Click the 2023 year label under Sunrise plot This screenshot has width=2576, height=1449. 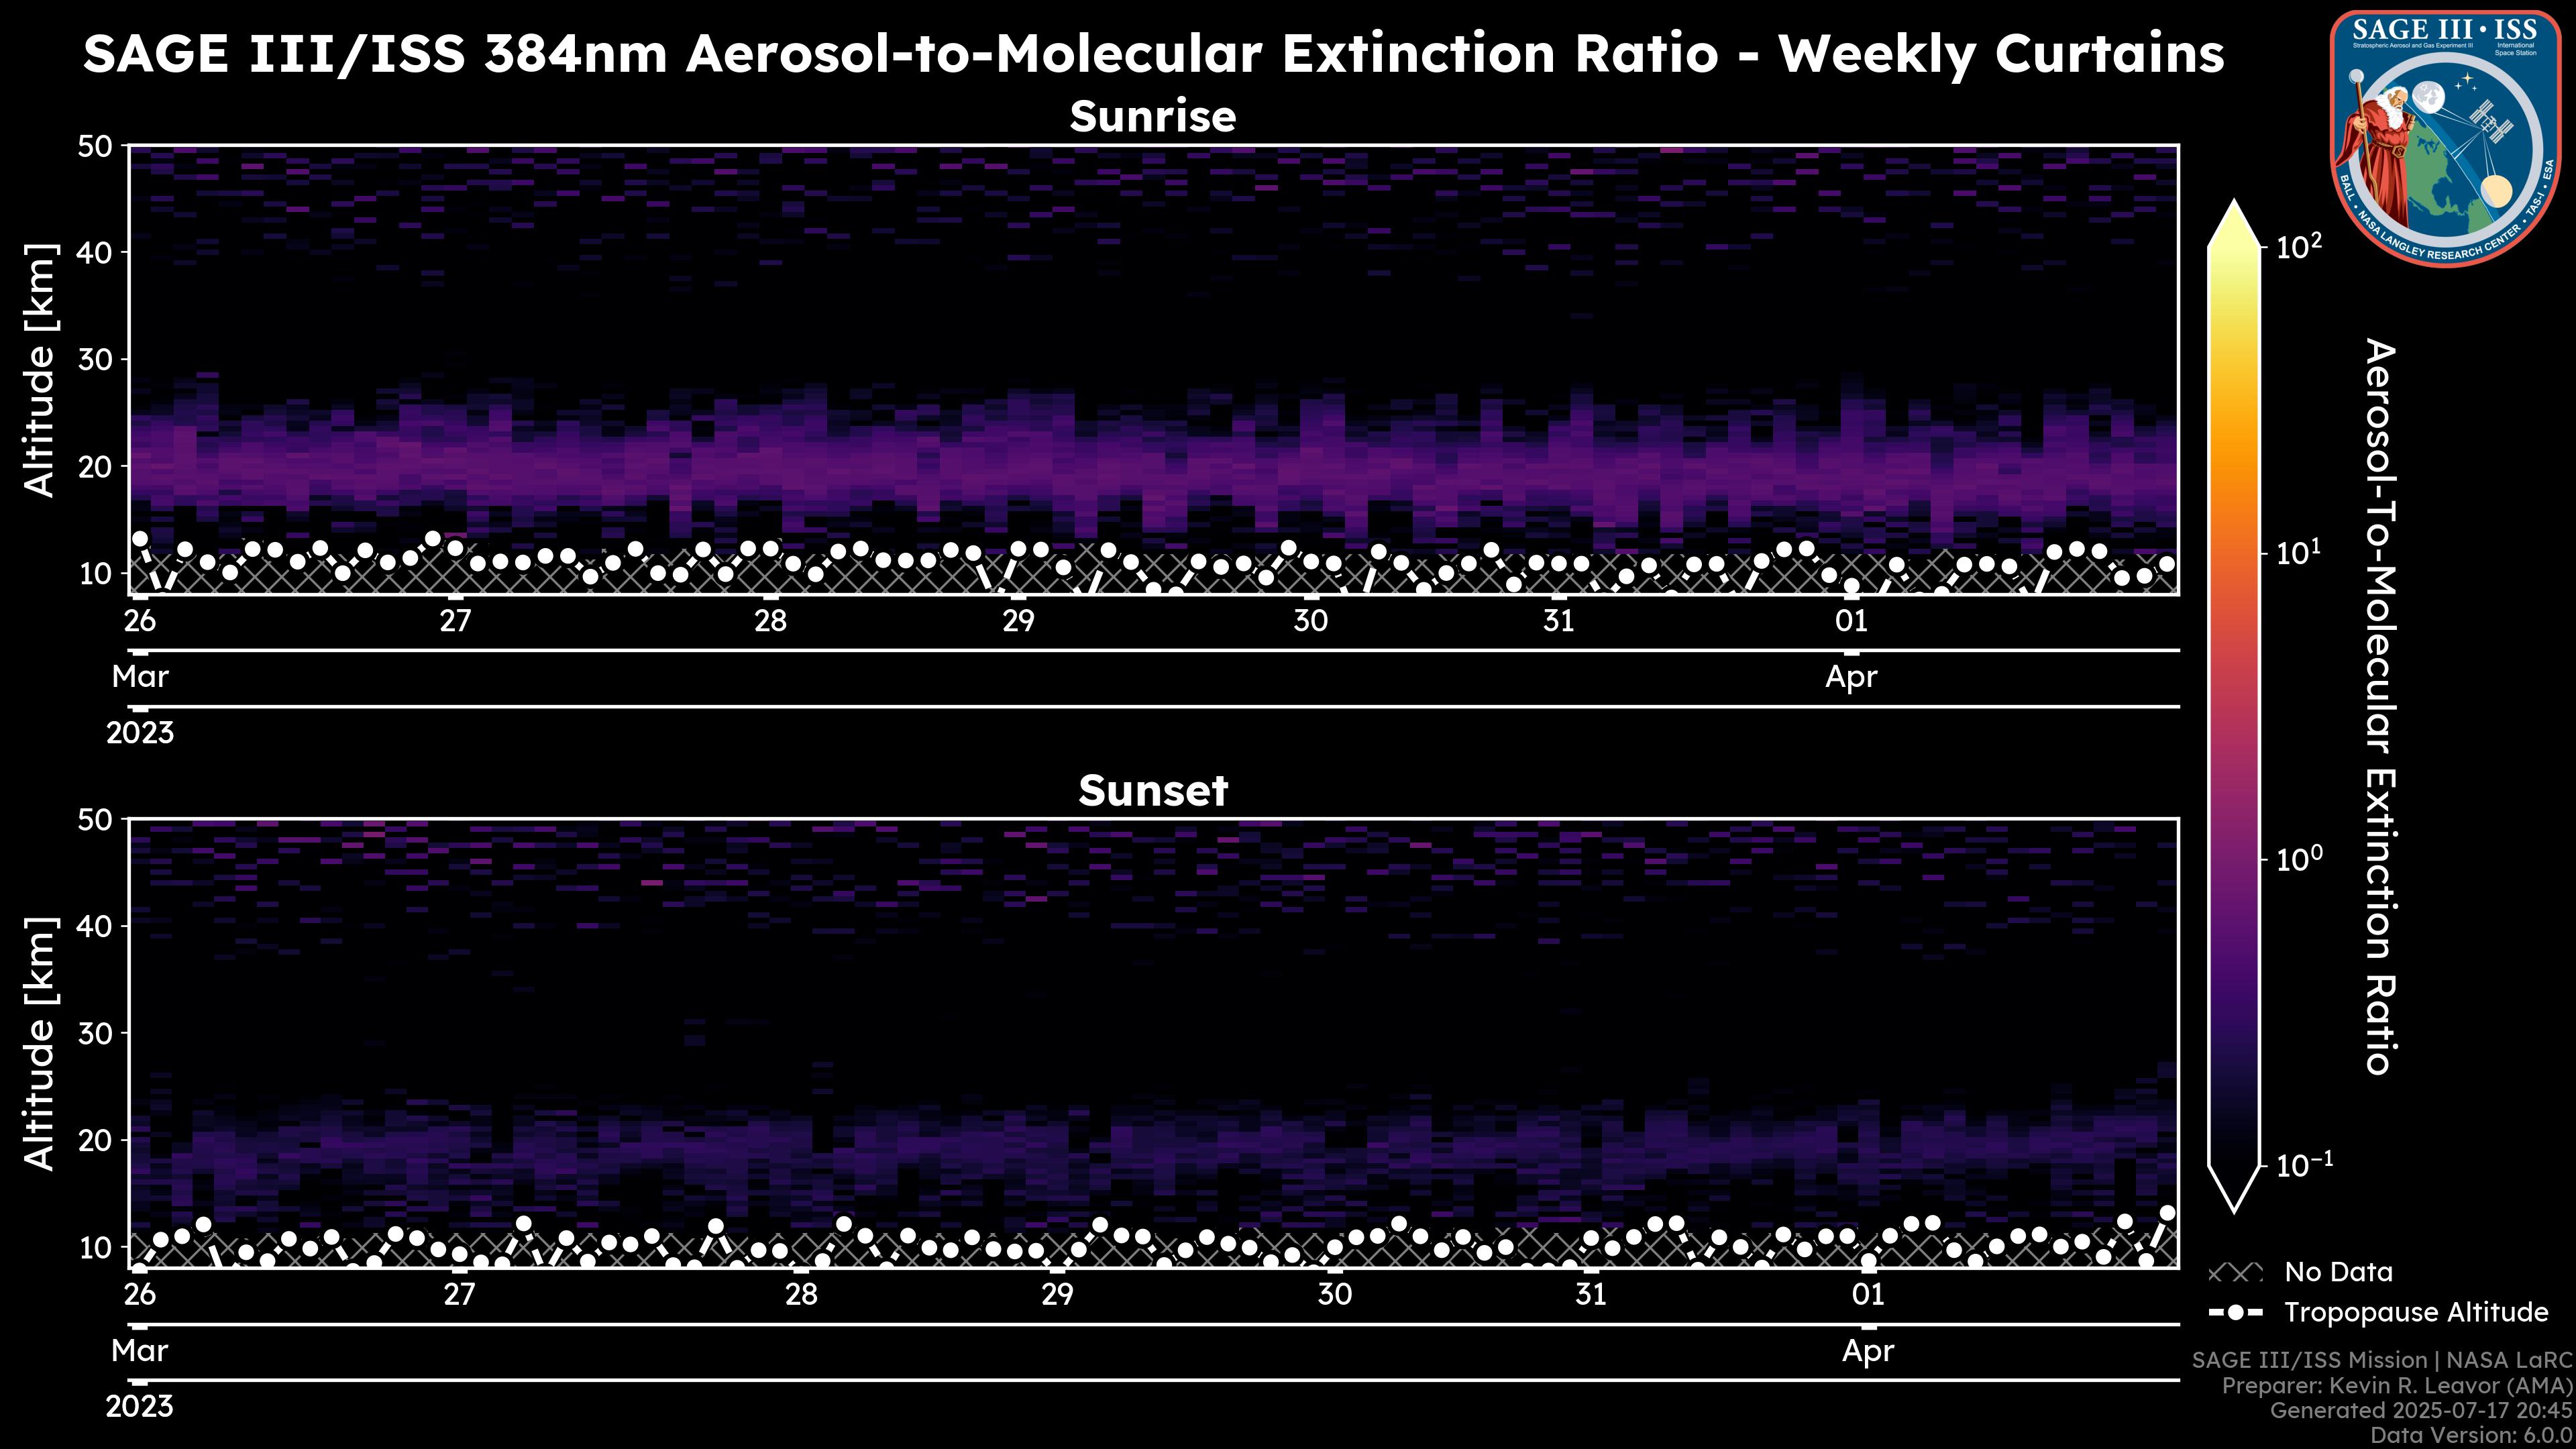tap(140, 733)
